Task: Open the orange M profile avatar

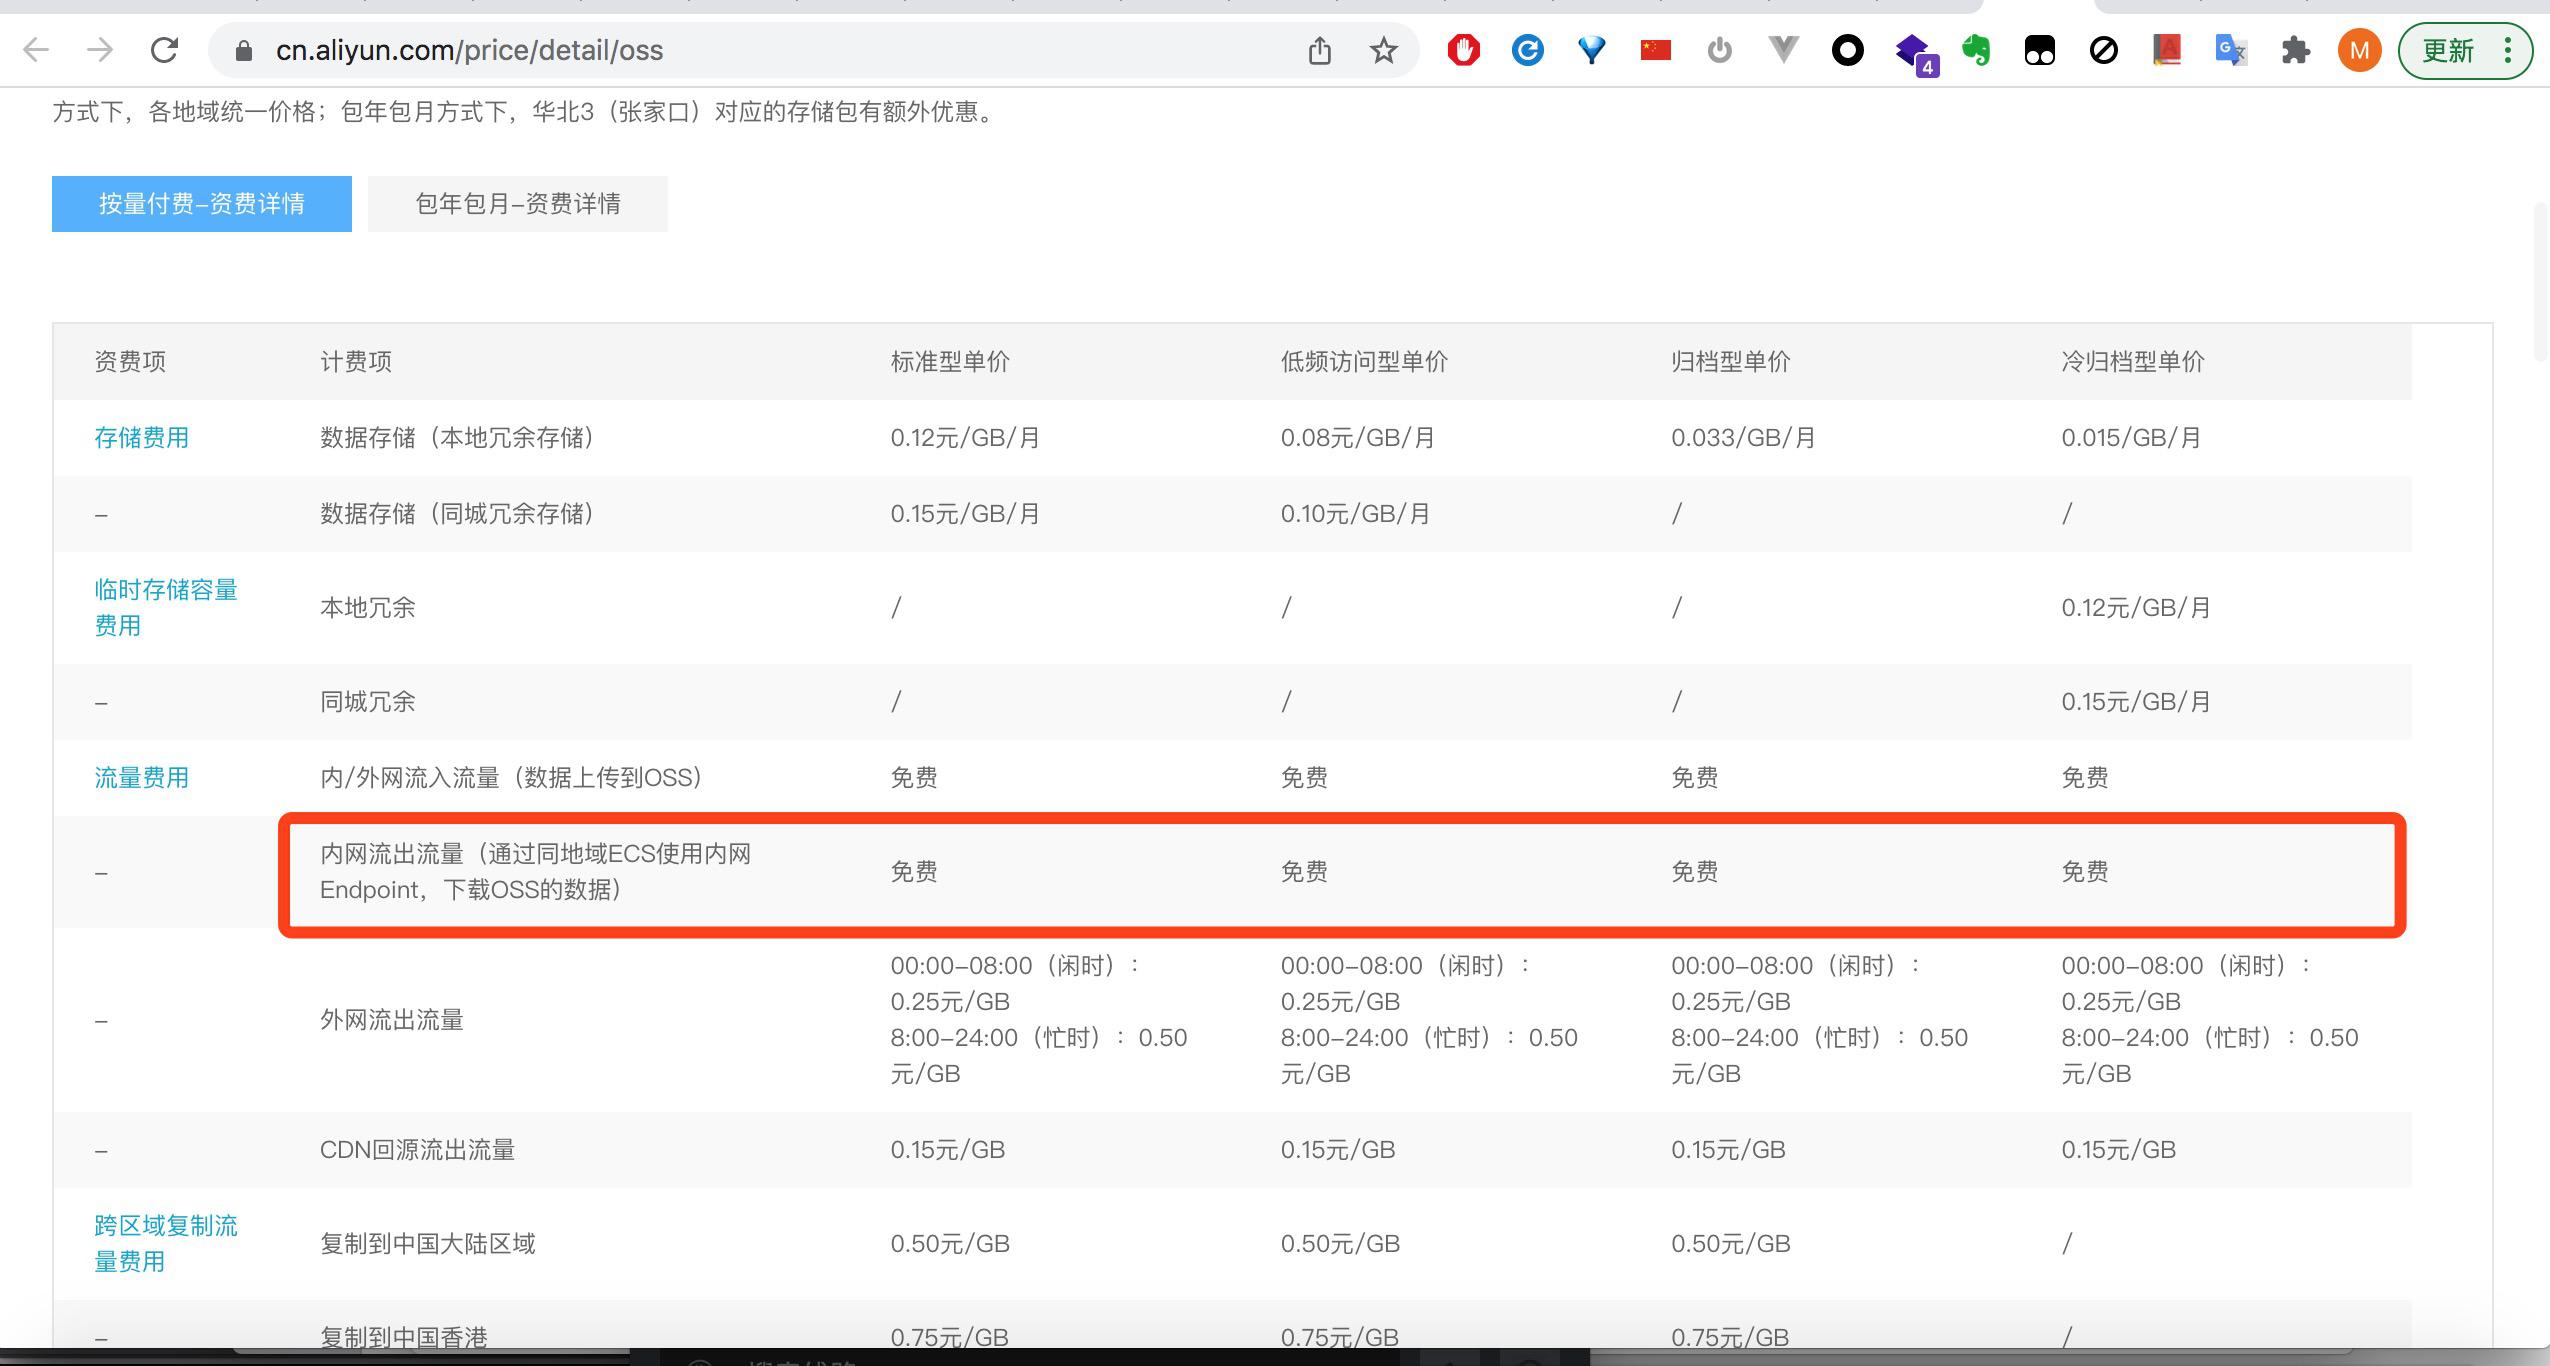Action: click(x=2359, y=50)
